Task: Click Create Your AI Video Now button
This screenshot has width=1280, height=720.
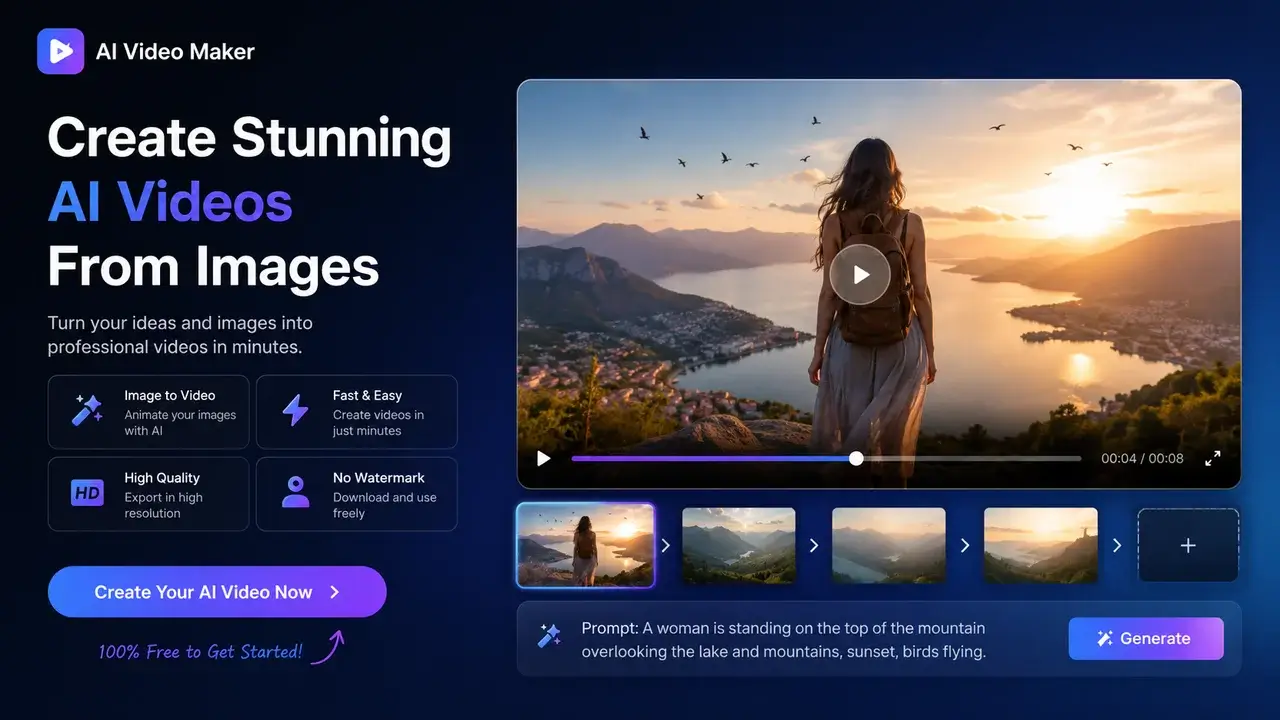Action: click(217, 592)
